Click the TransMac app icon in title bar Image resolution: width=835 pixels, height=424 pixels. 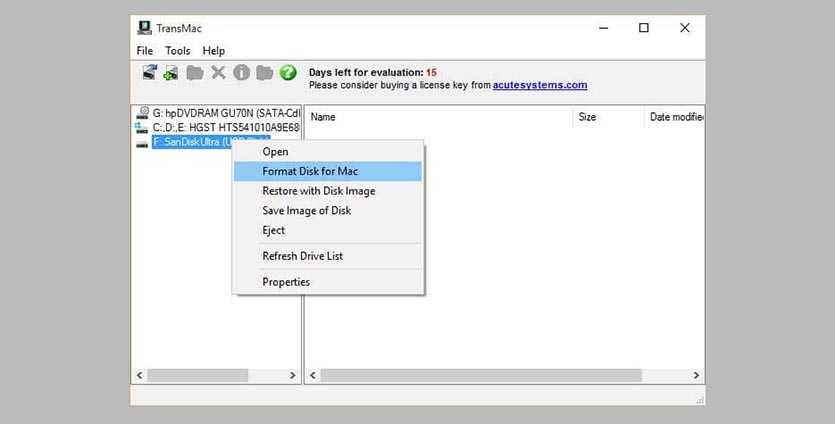coord(145,28)
